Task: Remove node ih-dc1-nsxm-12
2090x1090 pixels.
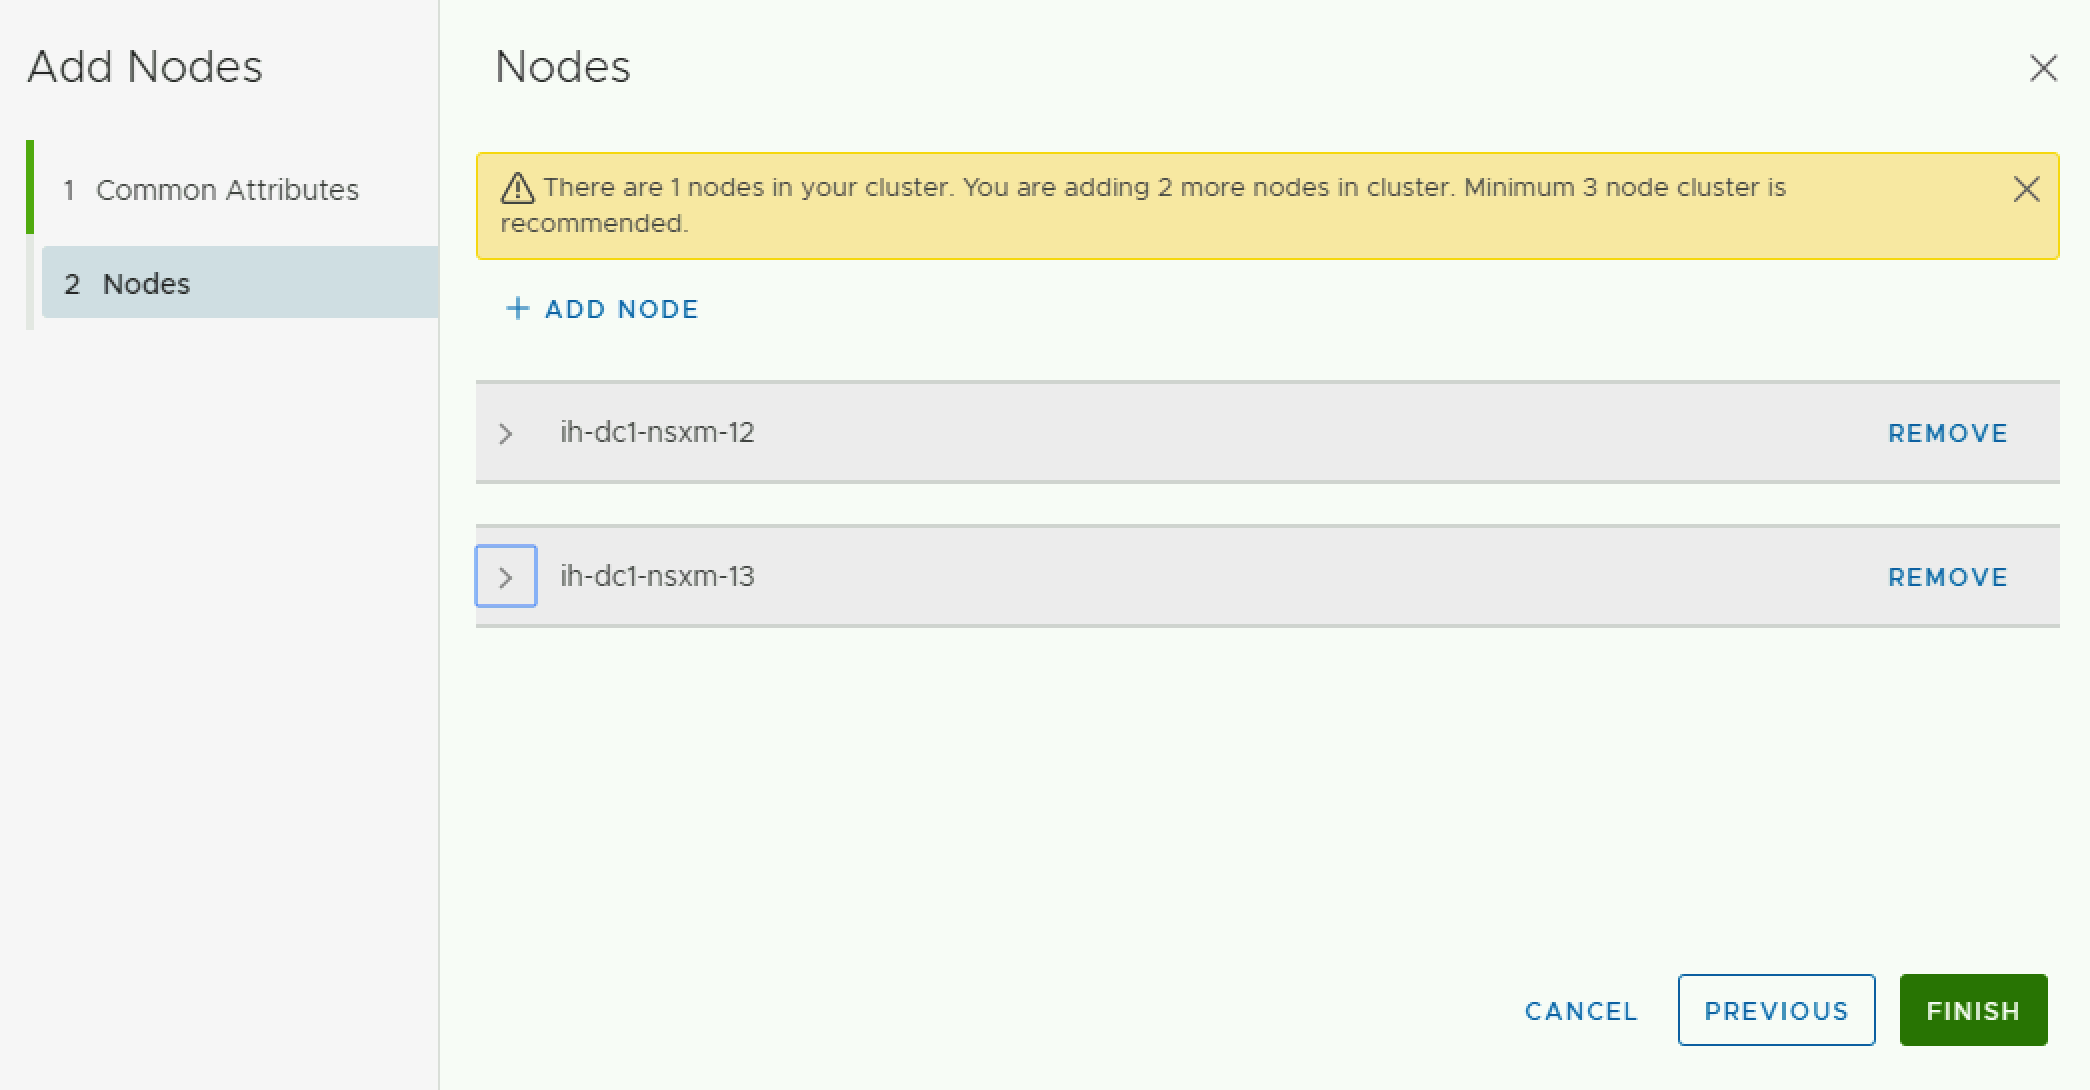Action: (1947, 433)
